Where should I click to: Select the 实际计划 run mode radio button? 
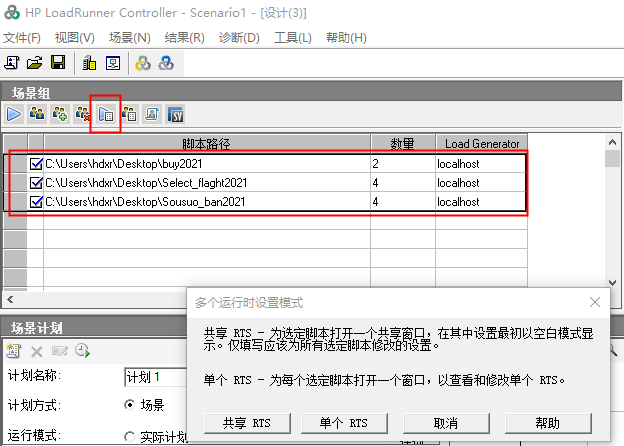click(x=129, y=437)
